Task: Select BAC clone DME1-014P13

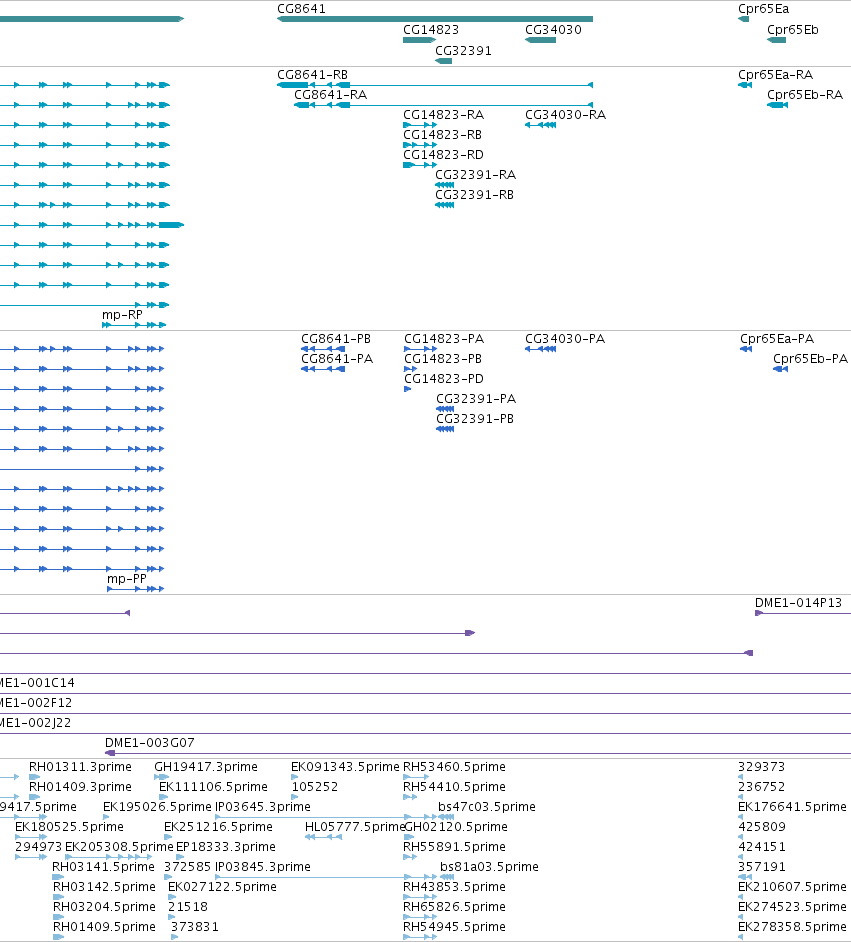Action: 803,613
